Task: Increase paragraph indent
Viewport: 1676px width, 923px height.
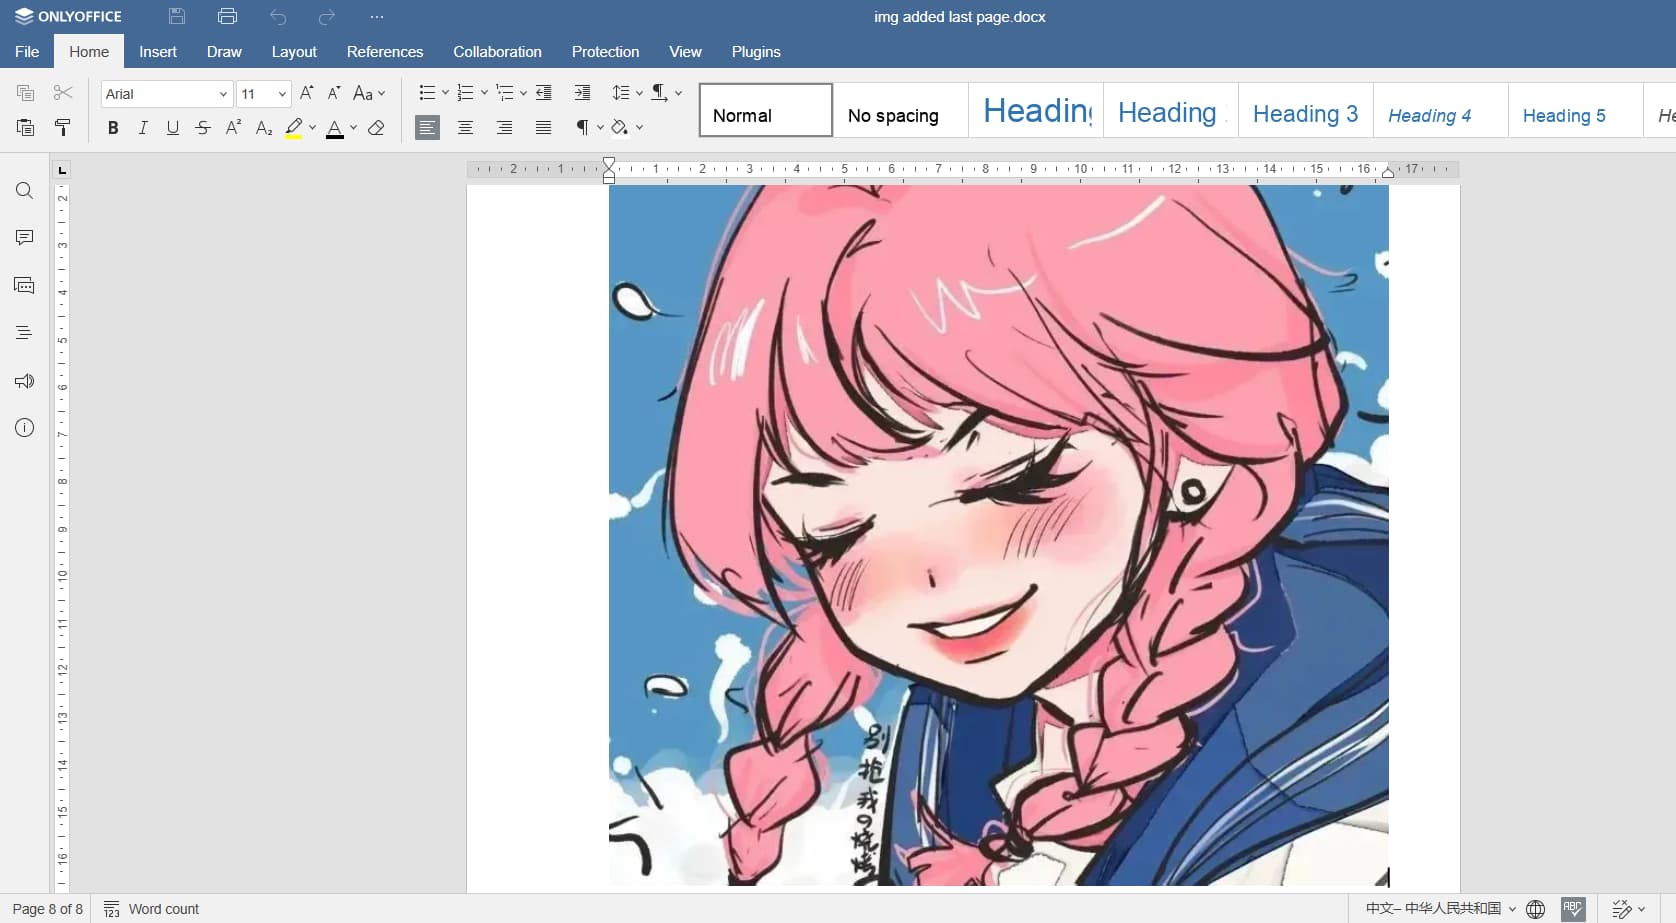Action: 582,93
